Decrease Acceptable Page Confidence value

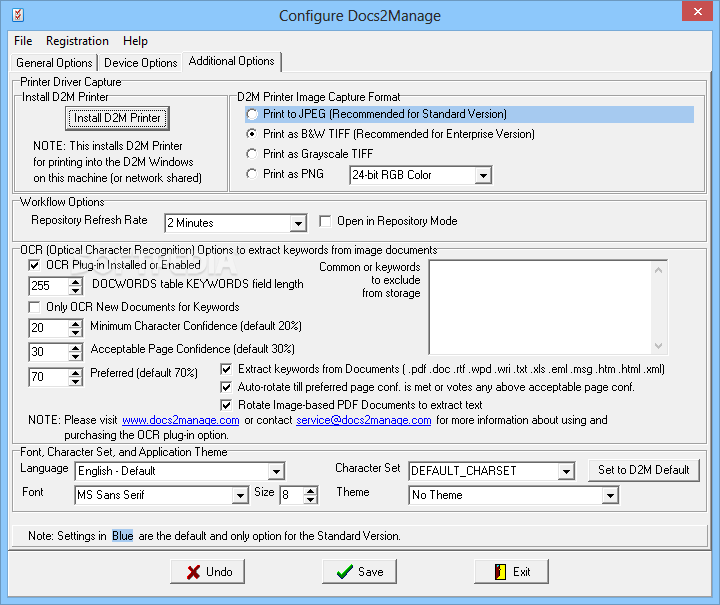click(x=75, y=357)
